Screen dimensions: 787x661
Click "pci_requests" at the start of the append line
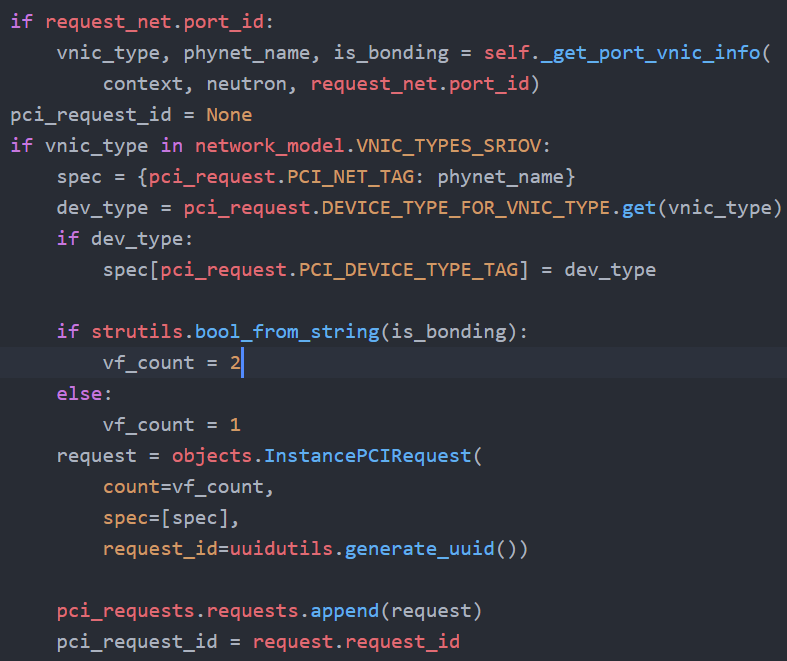pyautogui.click(x=125, y=611)
